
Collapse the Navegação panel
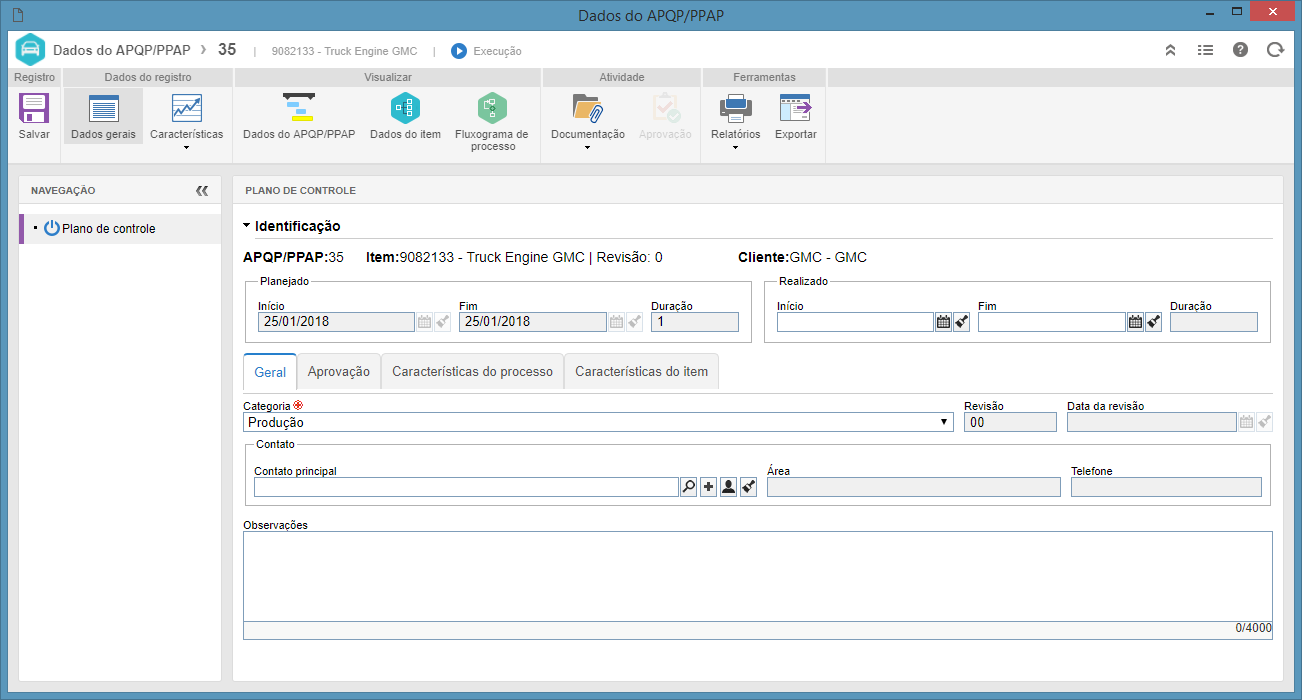click(x=202, y=190)
